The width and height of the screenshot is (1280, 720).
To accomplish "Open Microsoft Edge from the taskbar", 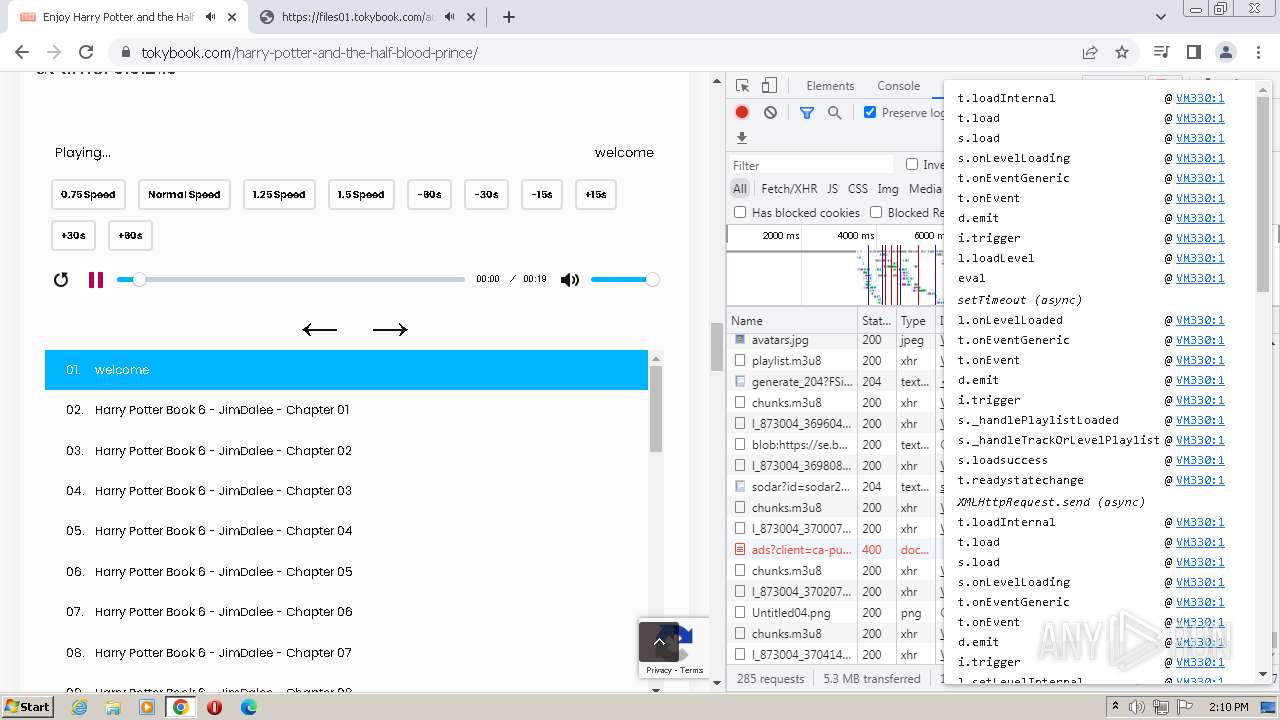I will click(x=249, y=707).
